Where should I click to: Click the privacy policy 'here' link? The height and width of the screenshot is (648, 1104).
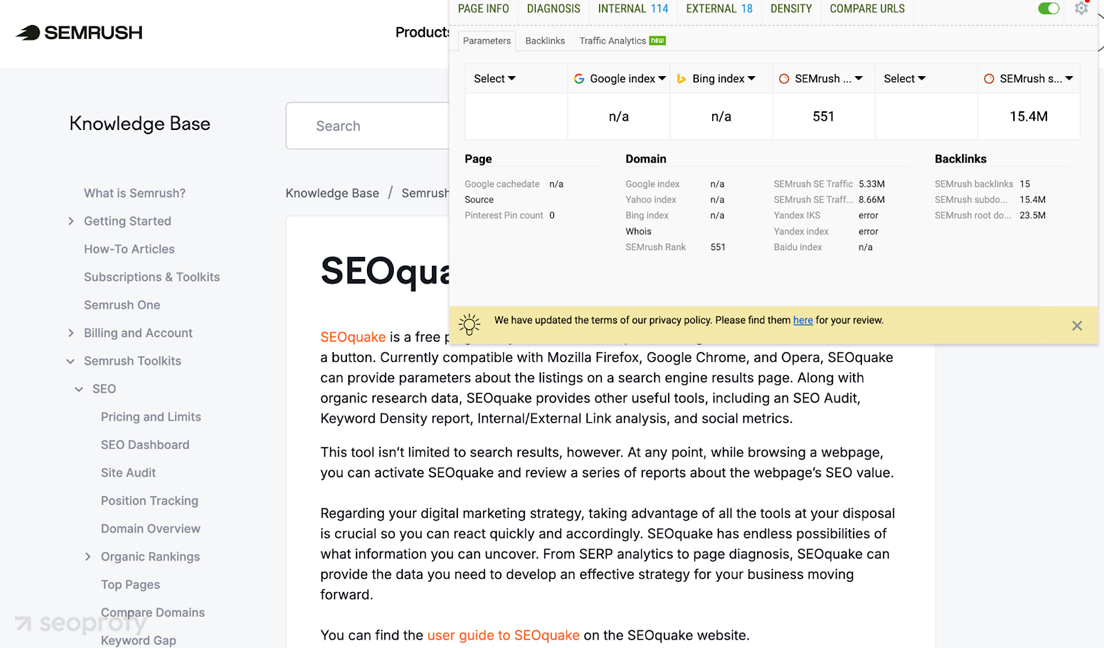pyautogui.click(x=803, y=319)
